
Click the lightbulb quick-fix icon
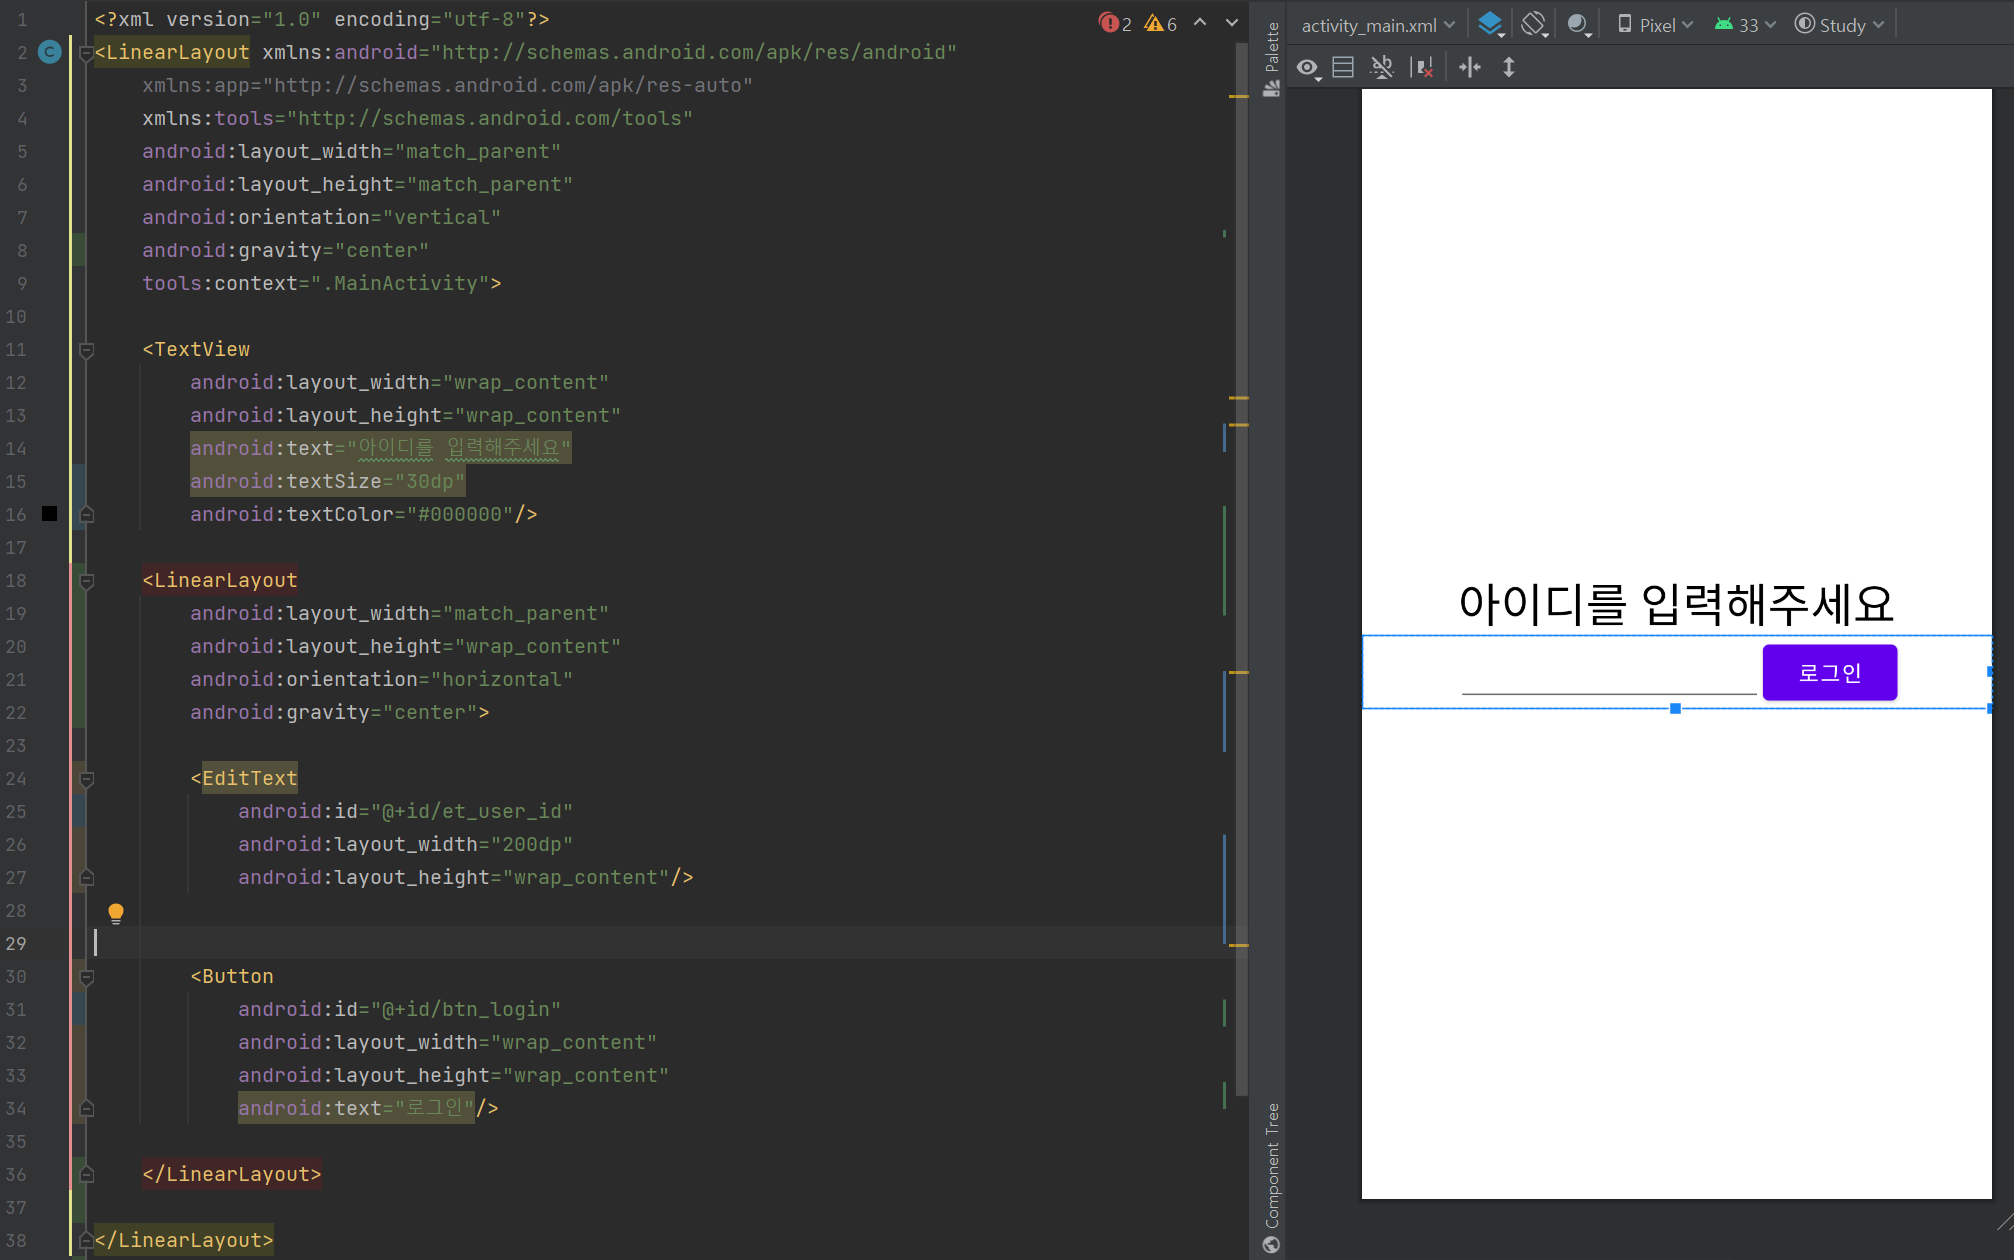[116, 912]
